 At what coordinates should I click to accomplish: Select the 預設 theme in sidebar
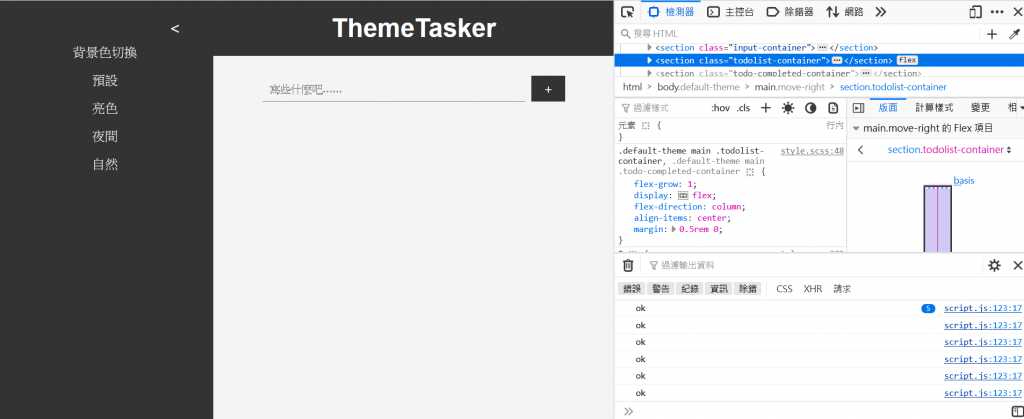click(x=105, y=81)
